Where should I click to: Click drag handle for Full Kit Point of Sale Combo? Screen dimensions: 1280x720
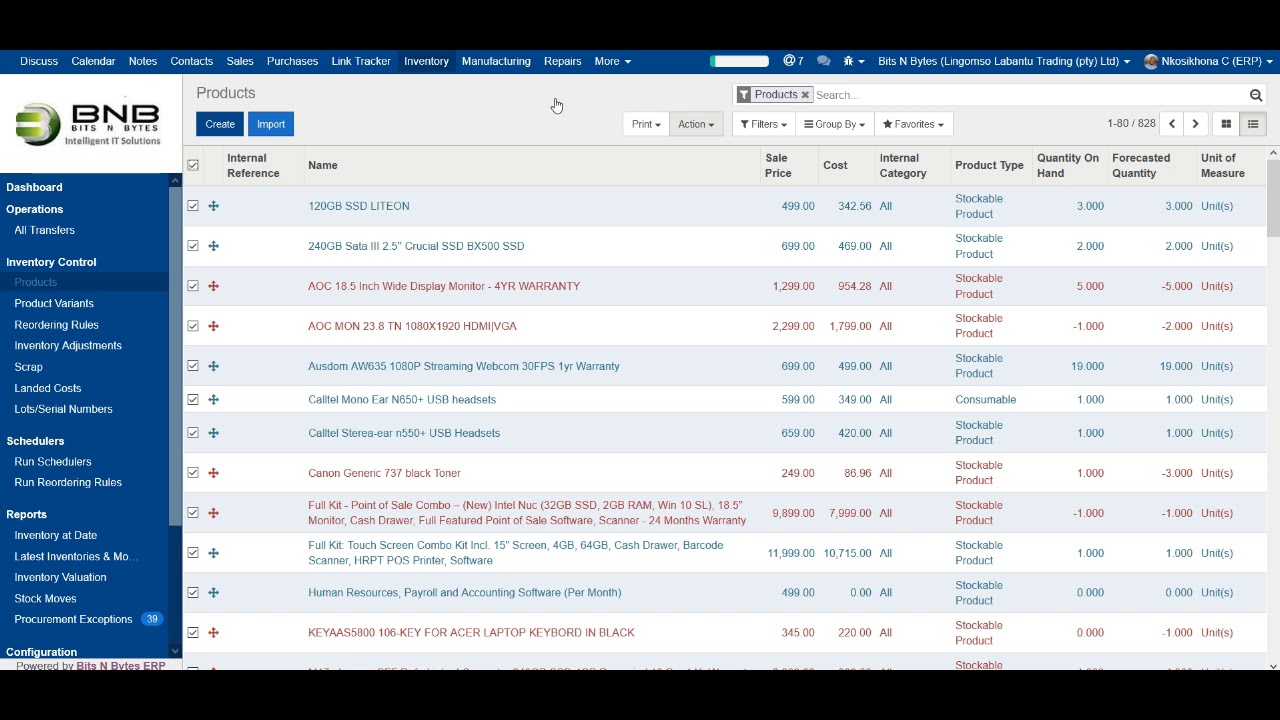tap(213, 513)
